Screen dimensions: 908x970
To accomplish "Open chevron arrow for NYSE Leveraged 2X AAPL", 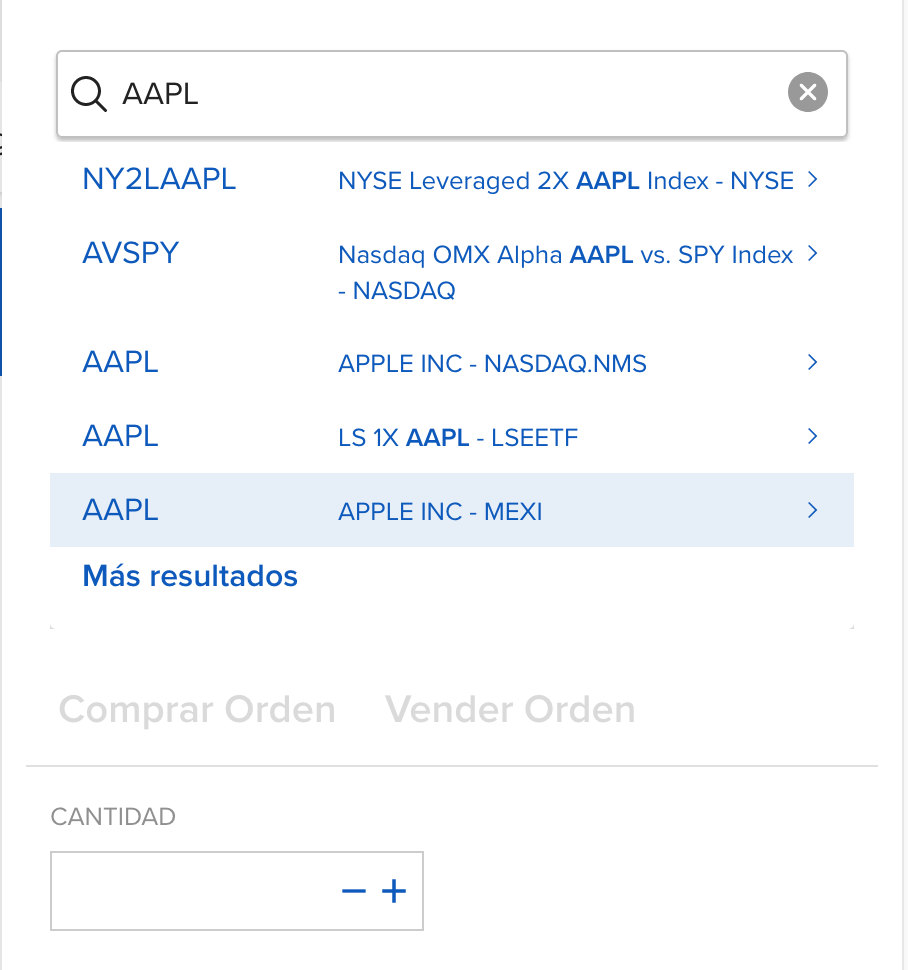I will pos(813,180).
